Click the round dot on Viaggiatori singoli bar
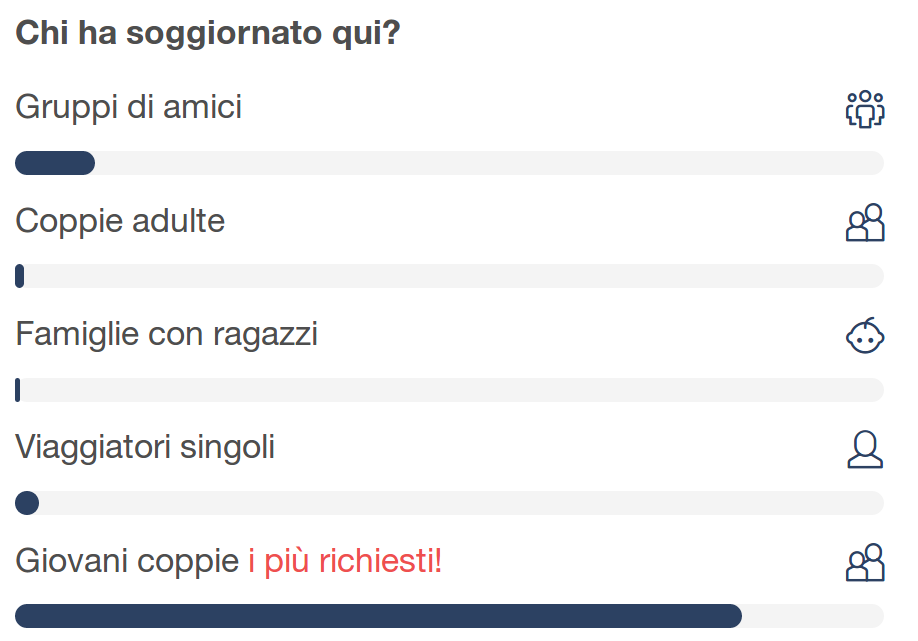Viewport: 918px width, 641px height. click(27, 503)
